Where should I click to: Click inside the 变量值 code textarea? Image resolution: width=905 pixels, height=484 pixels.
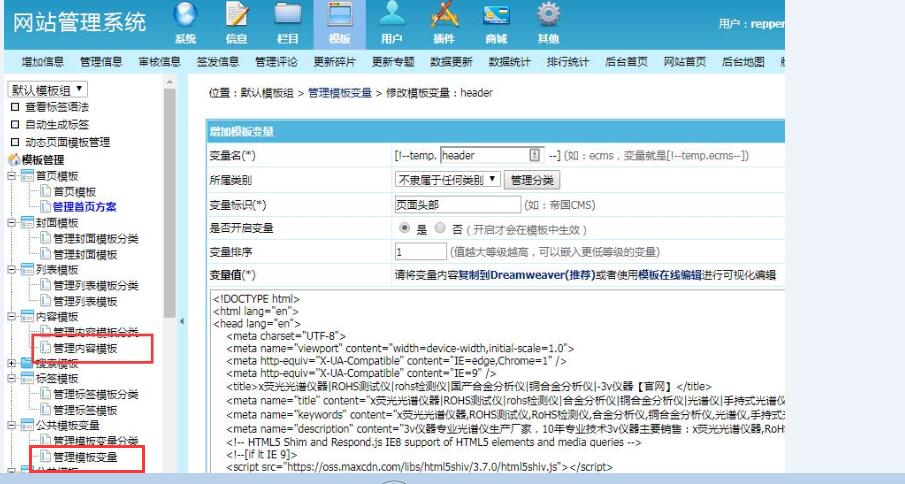[497, 381]
